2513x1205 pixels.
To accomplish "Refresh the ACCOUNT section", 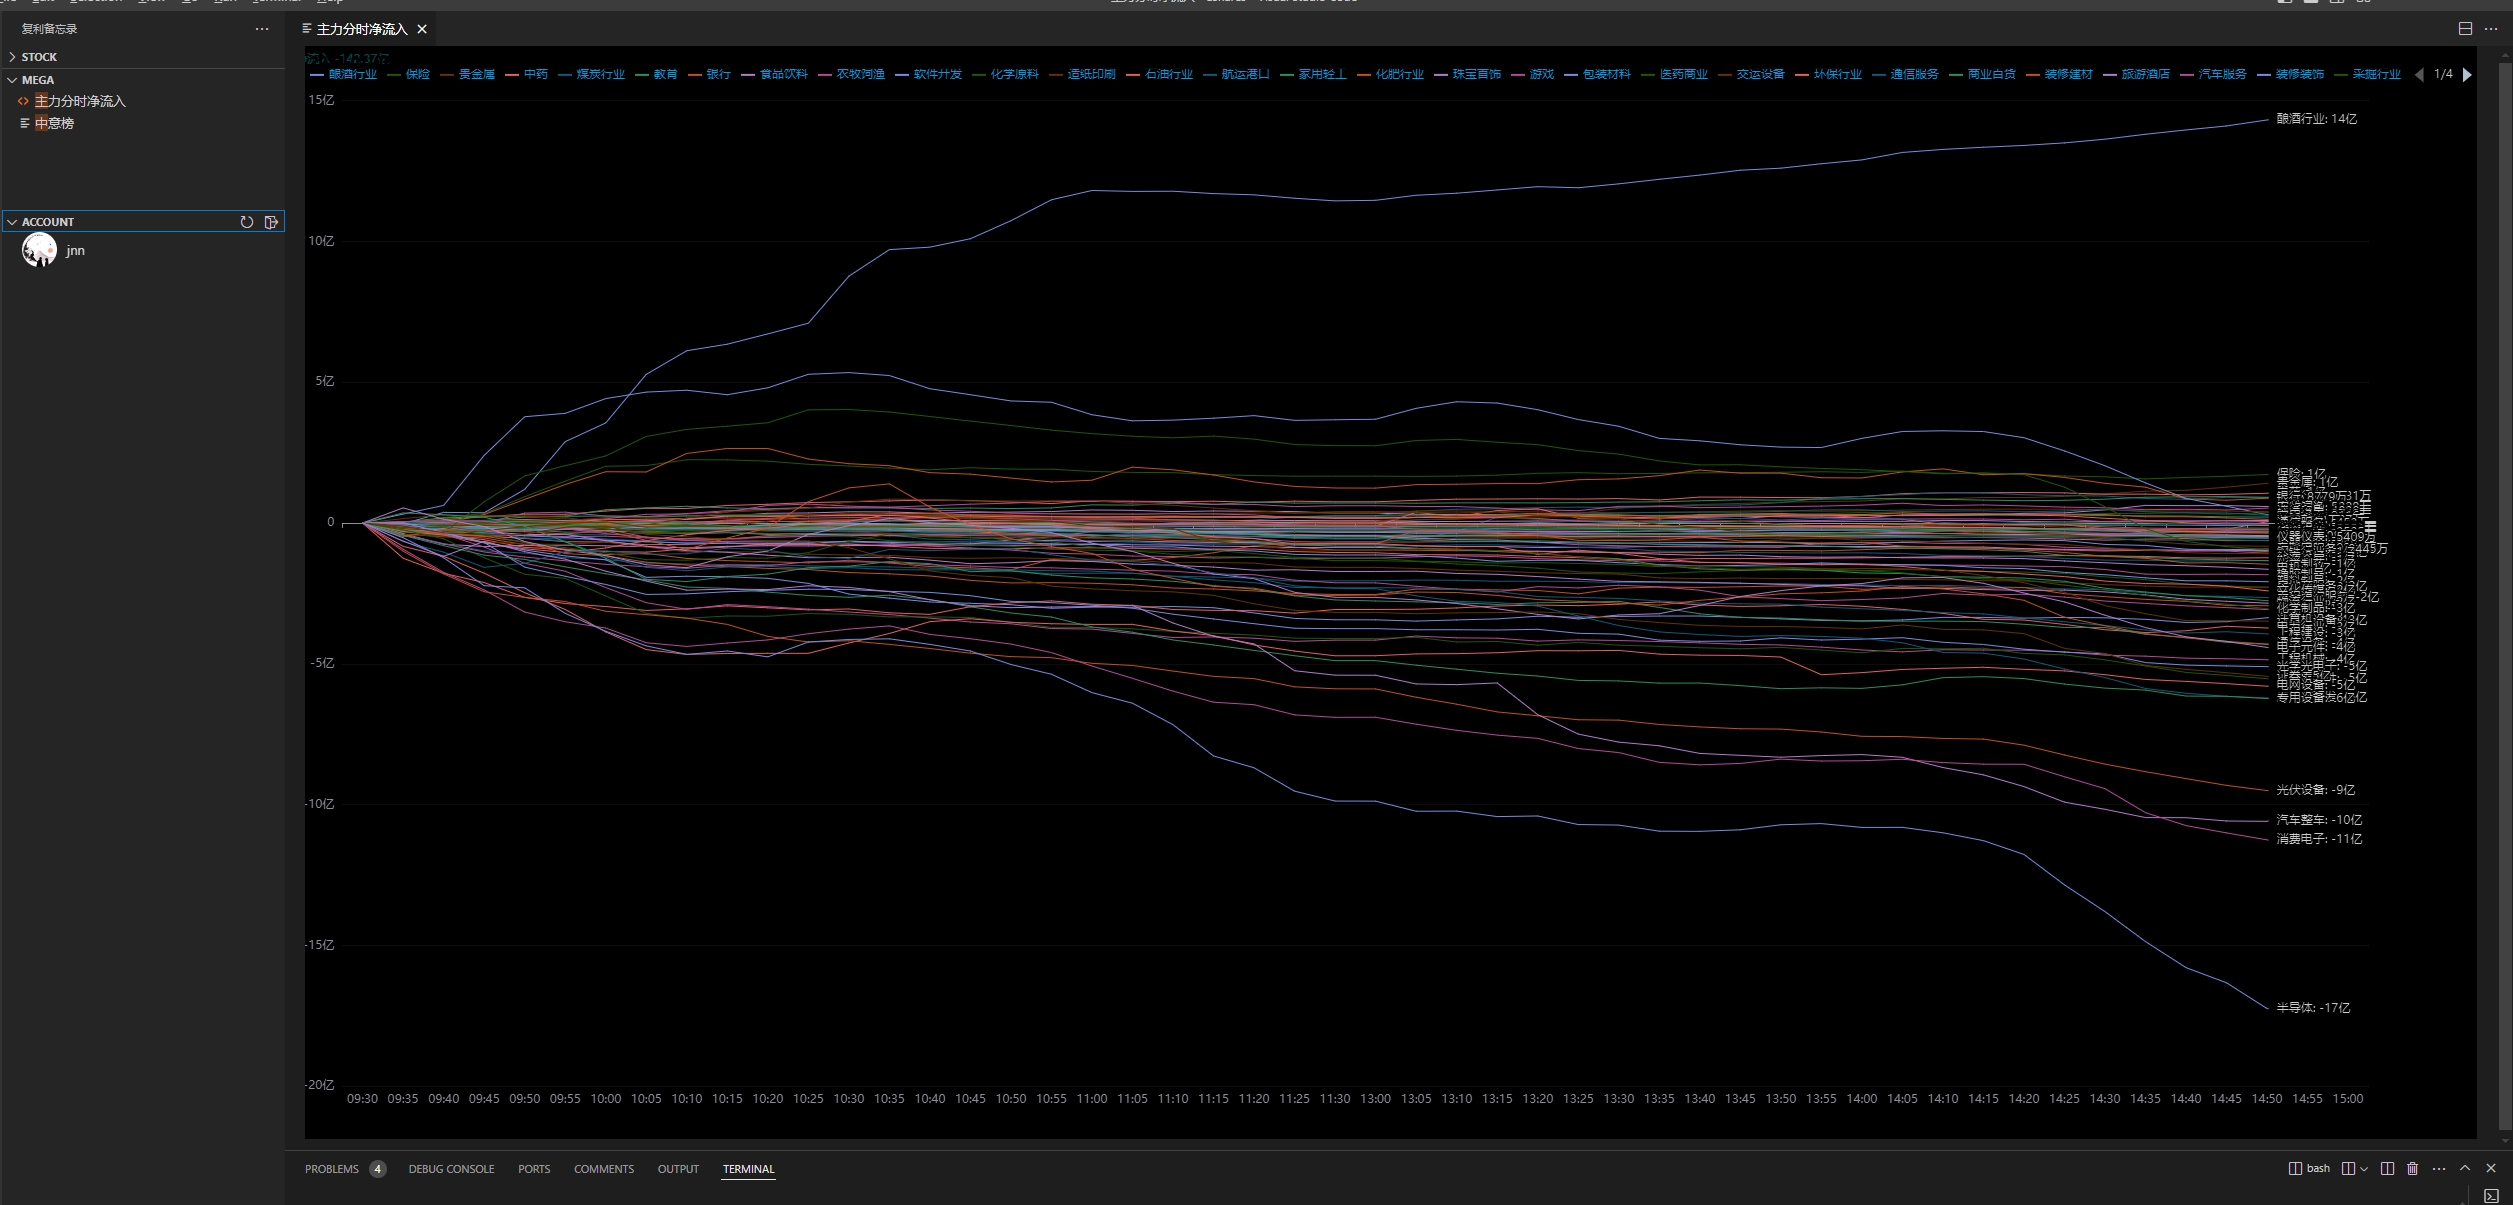I will [247, 222].
